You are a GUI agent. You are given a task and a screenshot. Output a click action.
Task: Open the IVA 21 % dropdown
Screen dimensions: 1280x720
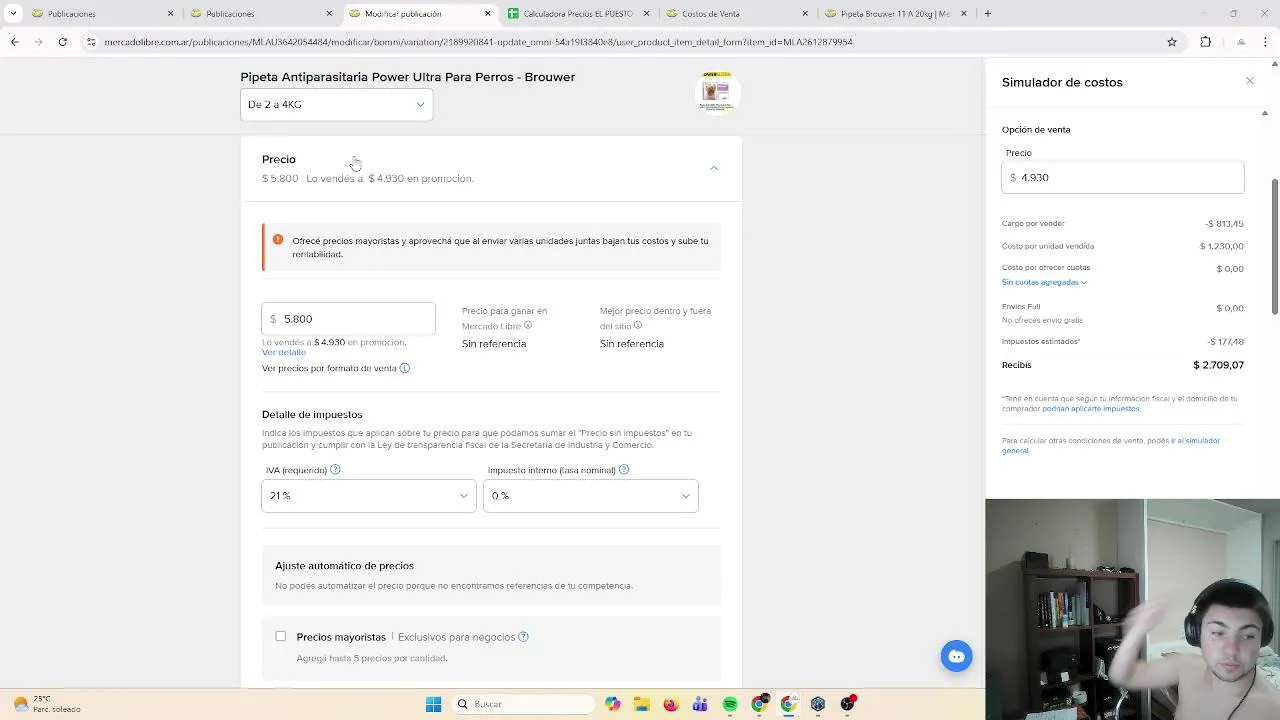[368, 496]
